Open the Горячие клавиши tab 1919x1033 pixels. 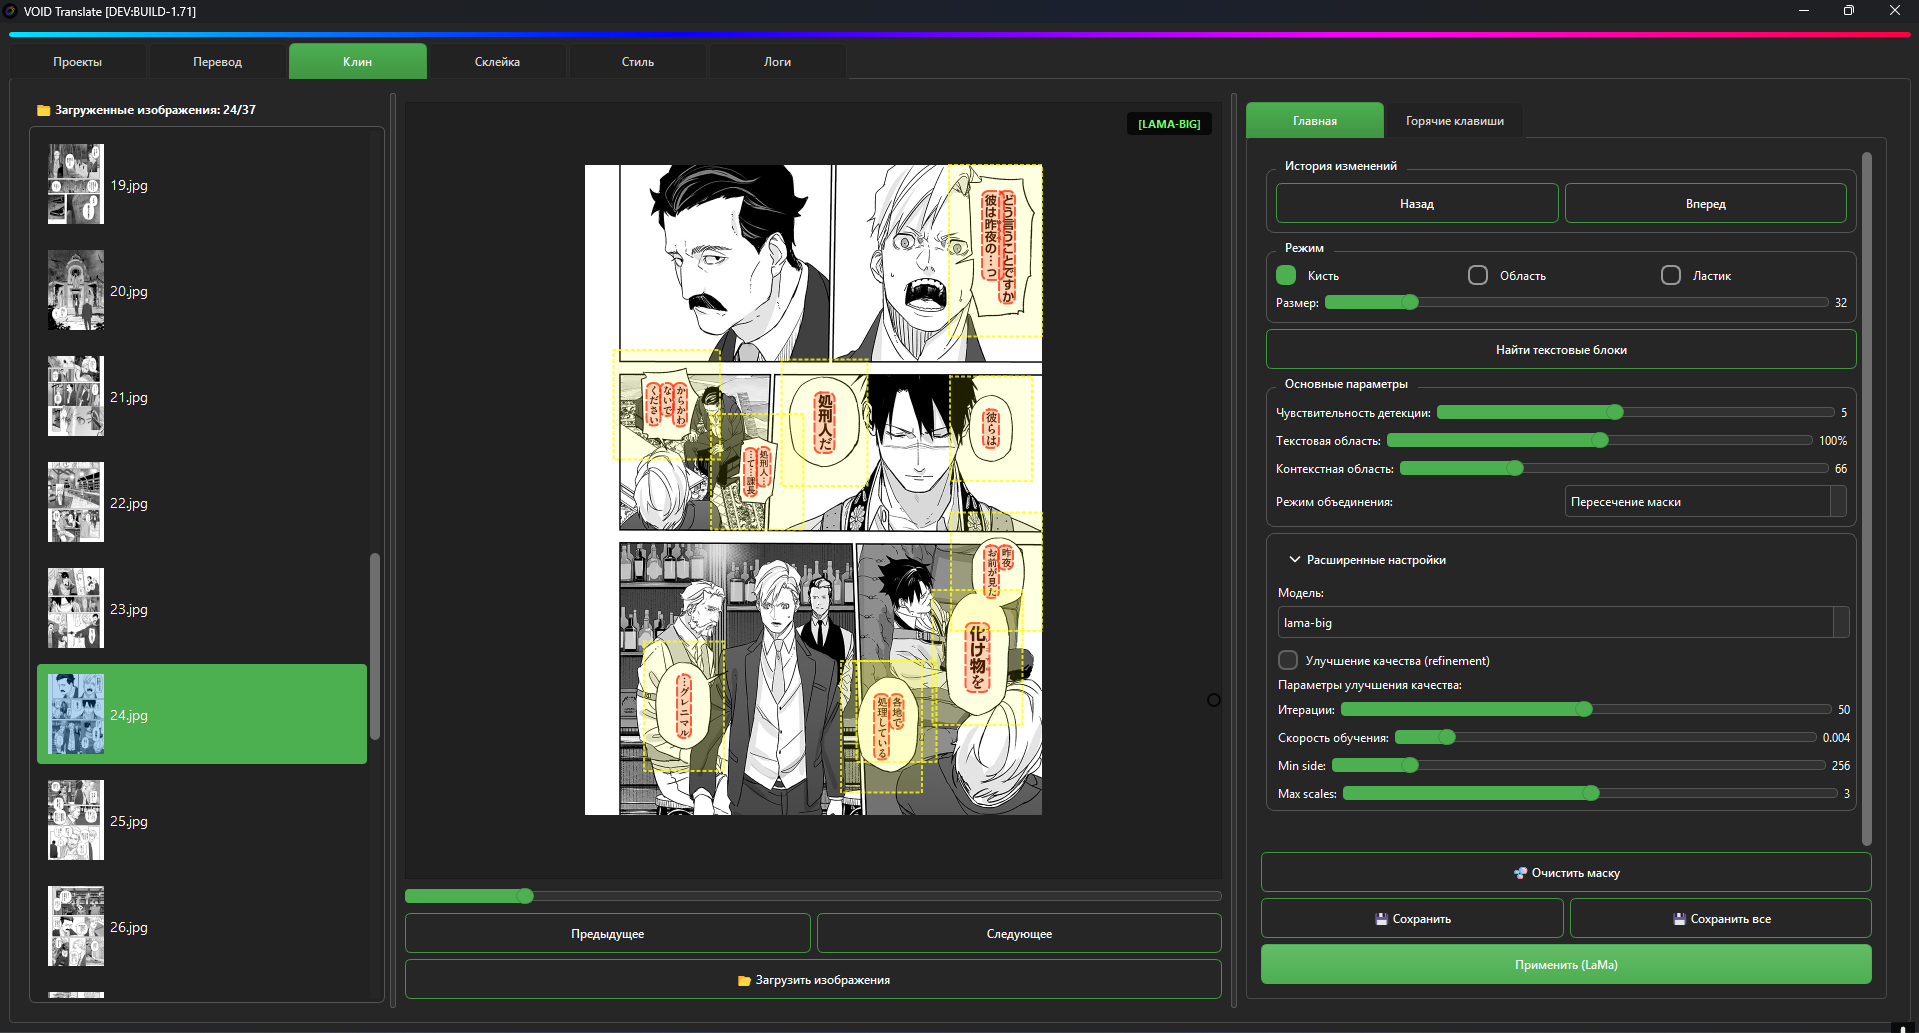[x=1454, y=121]
